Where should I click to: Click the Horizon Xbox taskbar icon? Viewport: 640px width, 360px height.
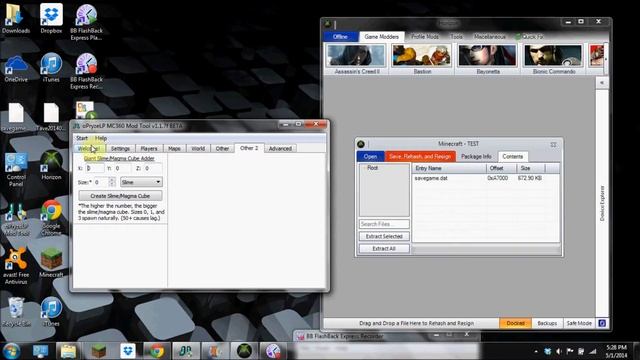[244, 351]
